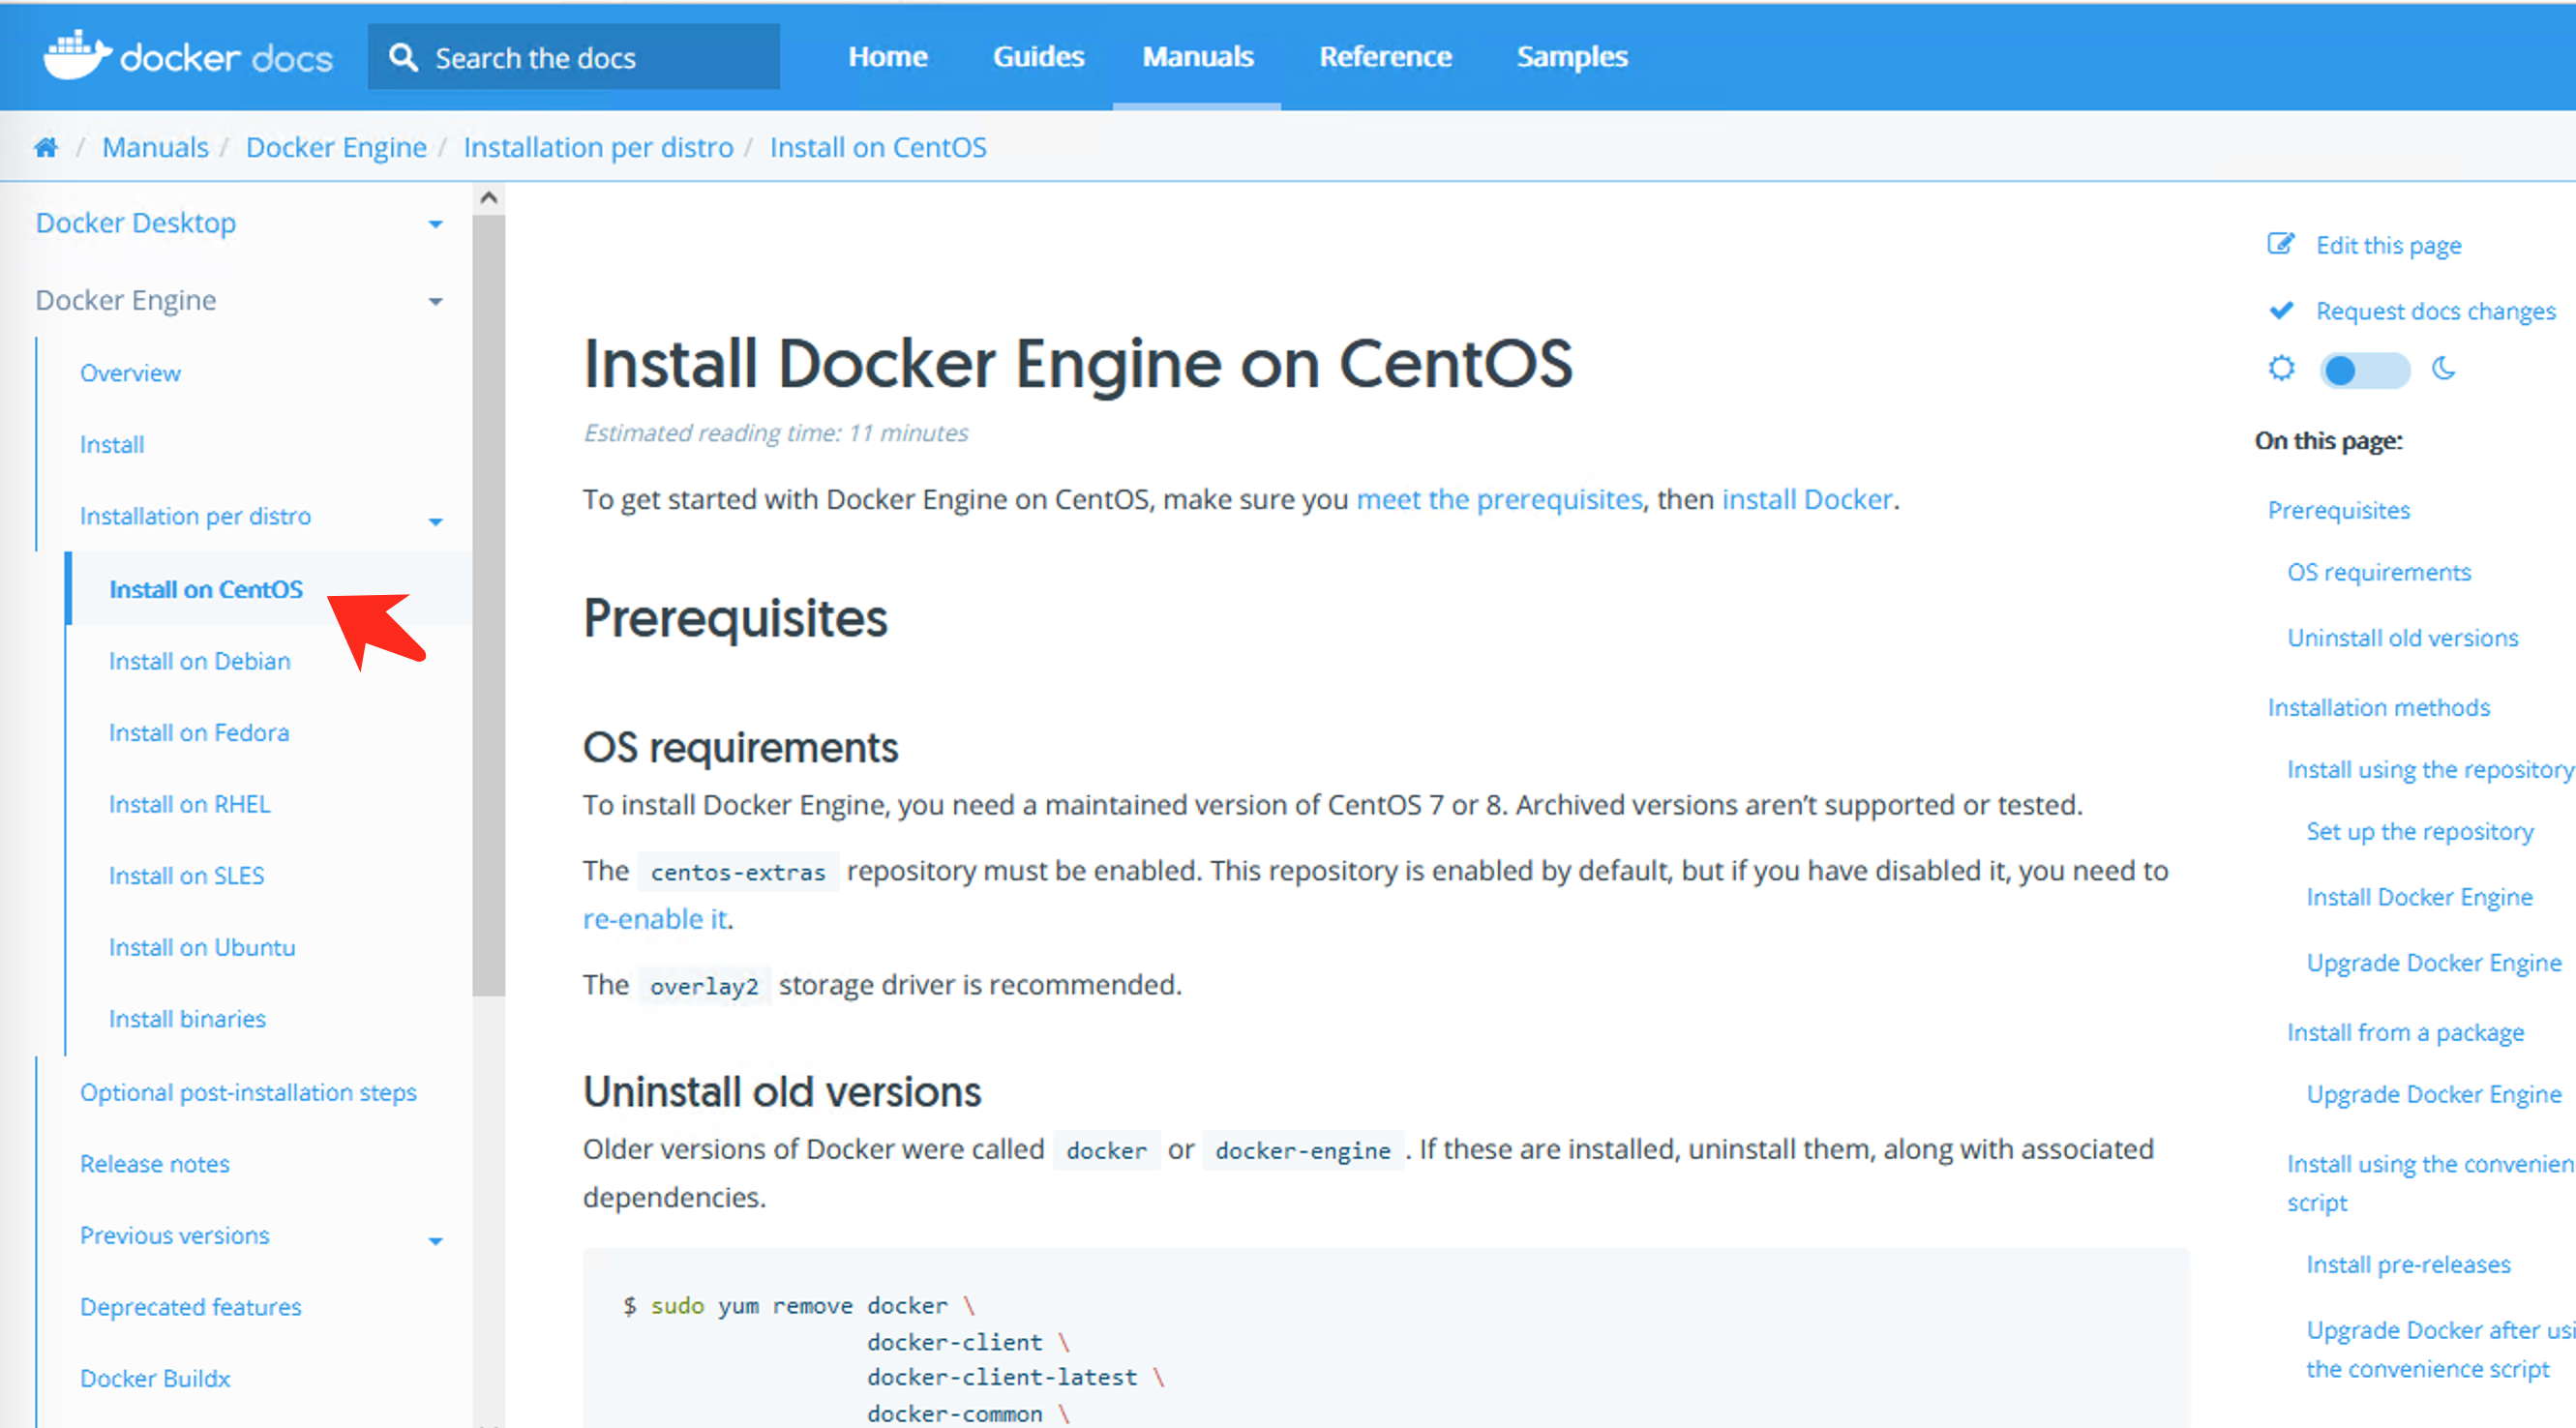Click the sidebar scroll-up arrow
Viewport: 2576px width, 1428px height.
pos(488,197)
